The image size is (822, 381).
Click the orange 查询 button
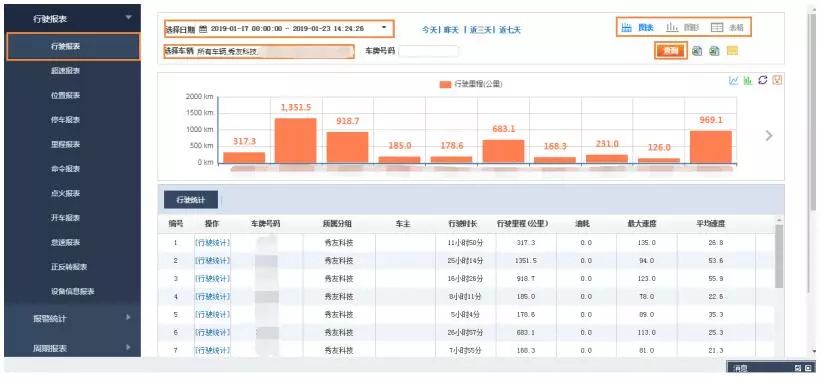point(670,51)
